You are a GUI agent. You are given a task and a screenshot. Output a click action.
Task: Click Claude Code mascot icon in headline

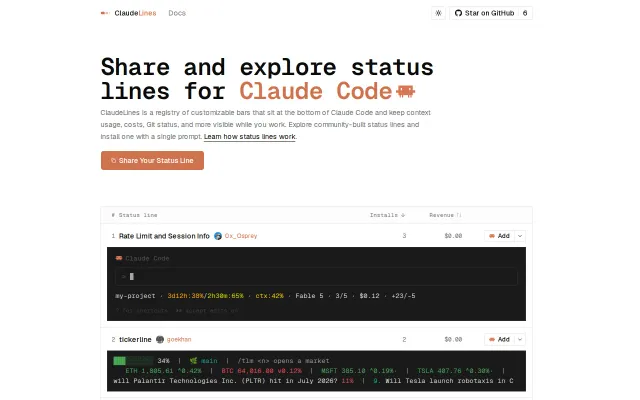[406, 91]
